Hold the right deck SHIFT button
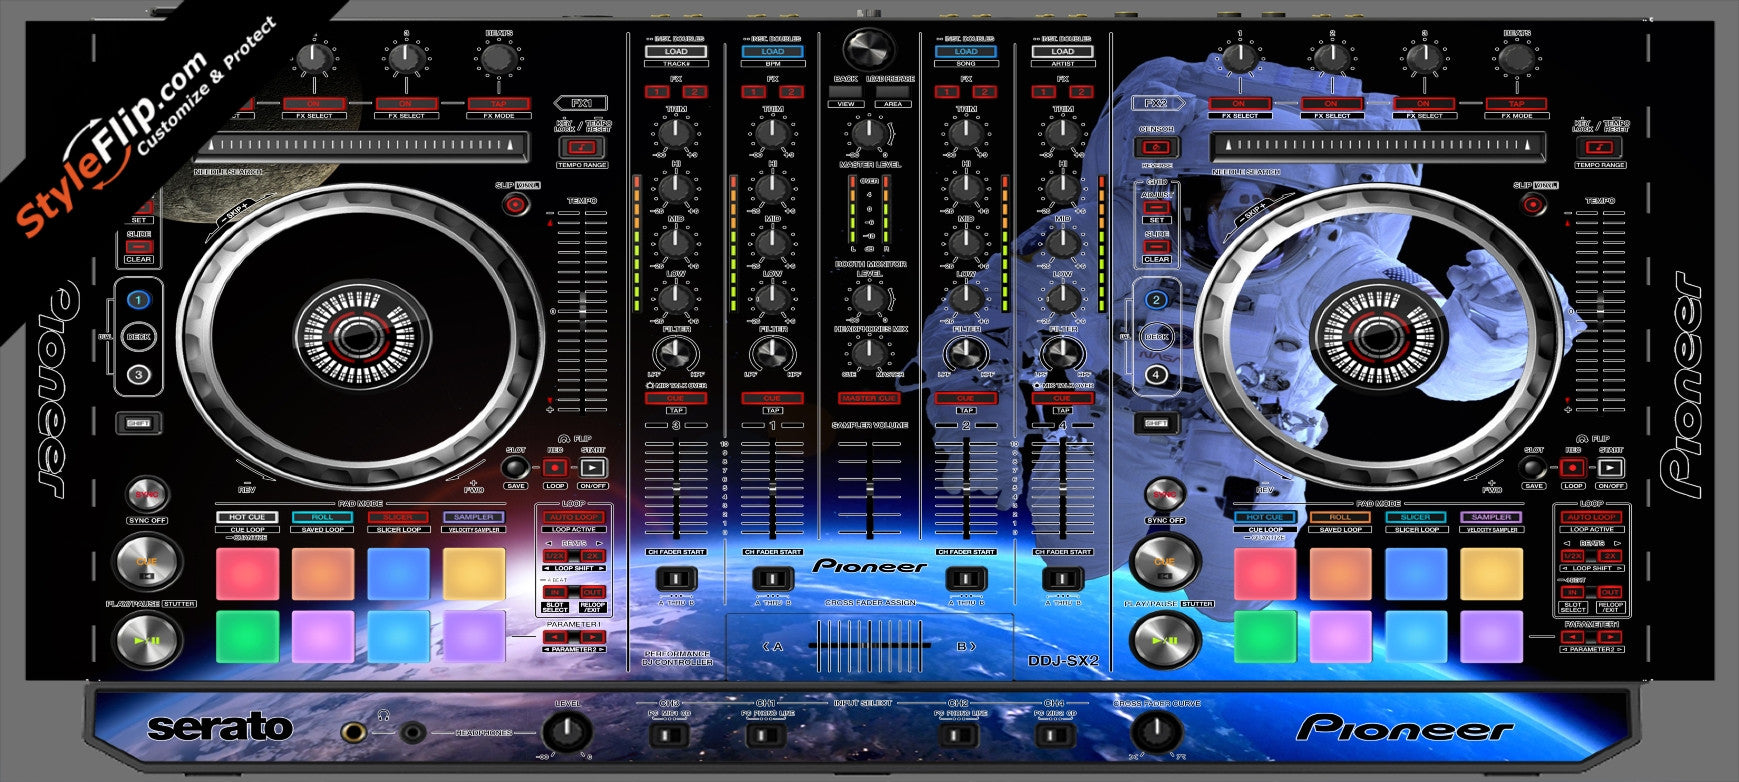 [1156, 423]
